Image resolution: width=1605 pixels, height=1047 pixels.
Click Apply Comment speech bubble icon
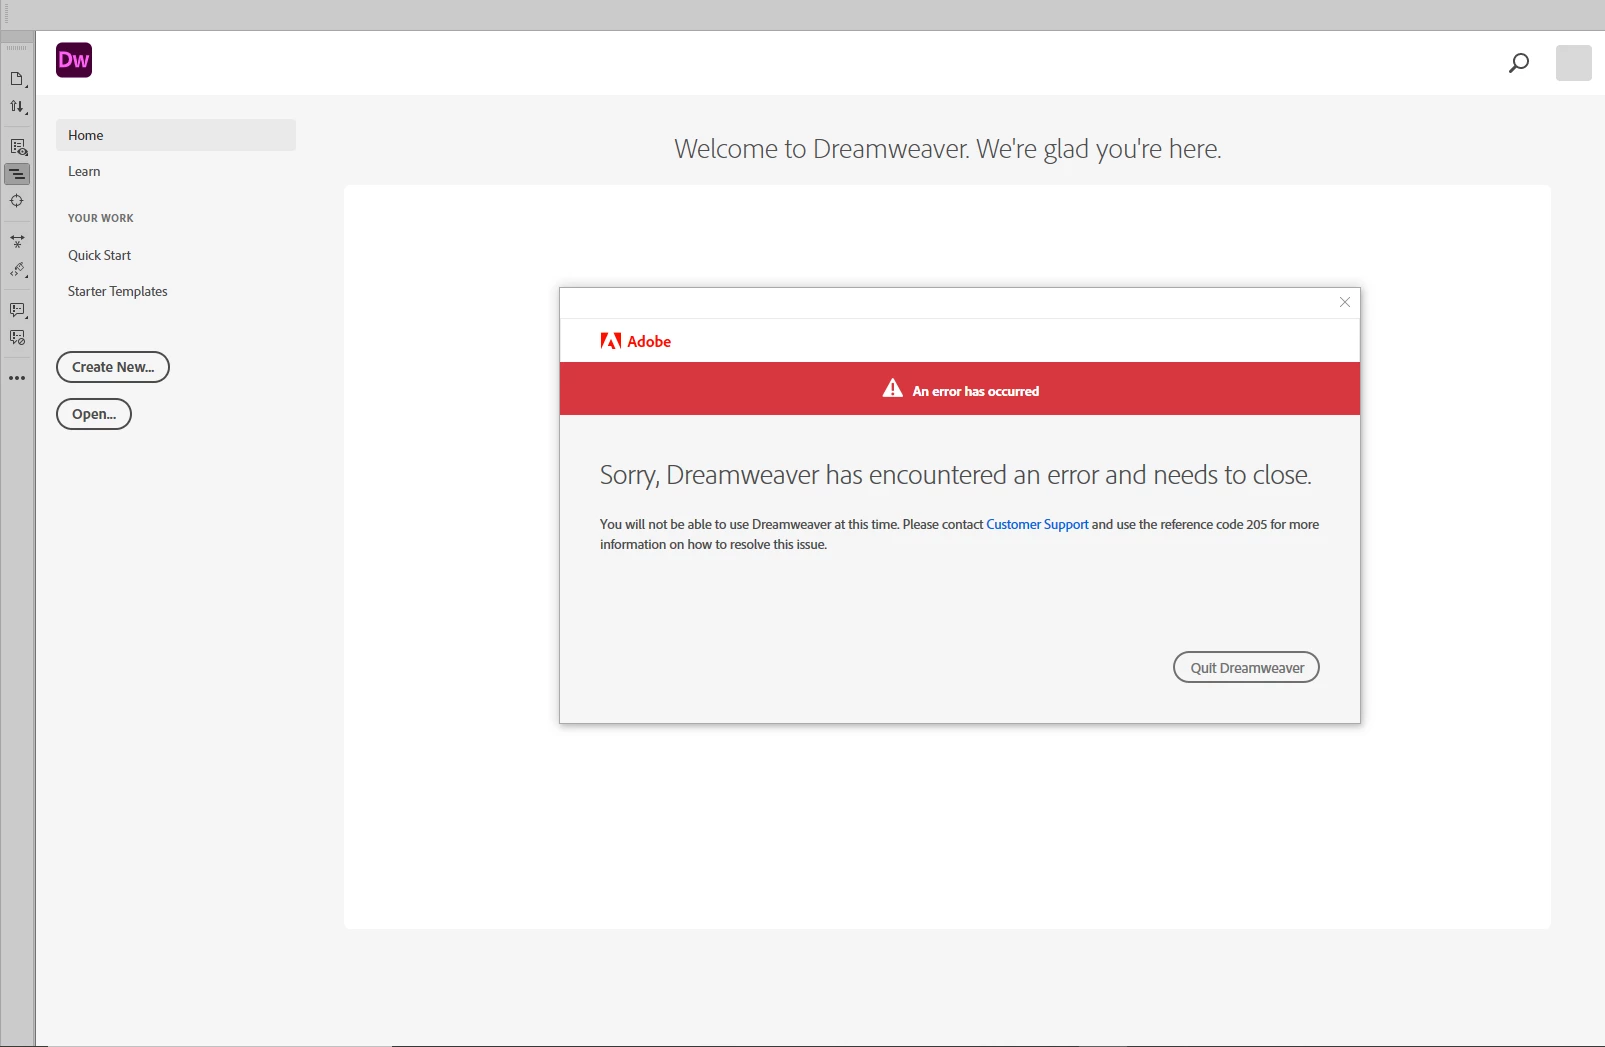click(17, 310)
